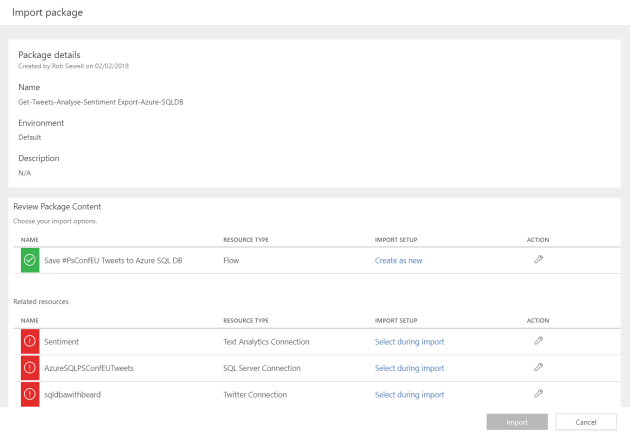Image resolution: width=630 pixels, height=435 pixels.
Task: Click the red warning icon beside Sentiment
Action: point(29,341)
